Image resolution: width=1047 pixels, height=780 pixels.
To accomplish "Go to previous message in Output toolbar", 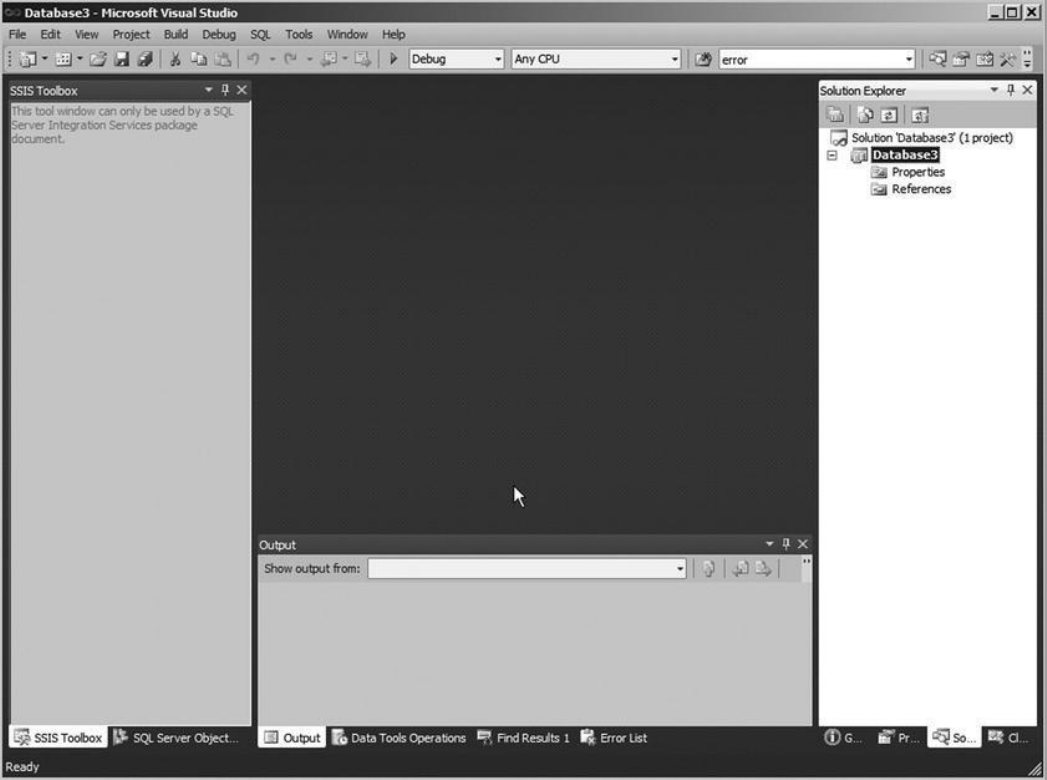I will [x=740, y=568].
